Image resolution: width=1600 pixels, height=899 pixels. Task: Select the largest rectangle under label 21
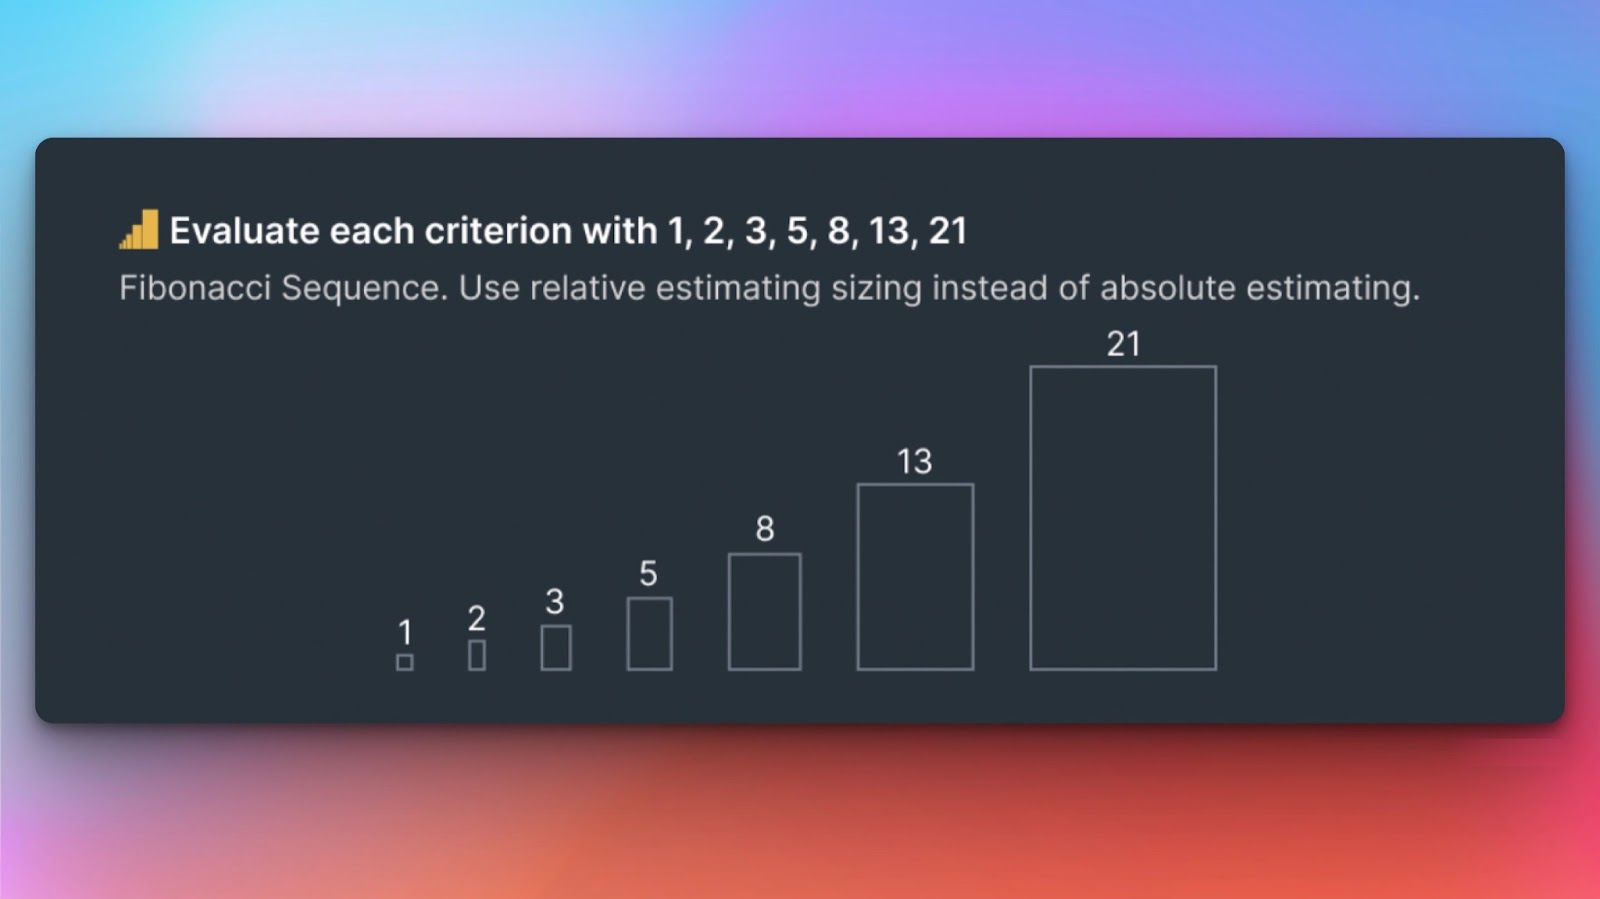[1123, 518]
